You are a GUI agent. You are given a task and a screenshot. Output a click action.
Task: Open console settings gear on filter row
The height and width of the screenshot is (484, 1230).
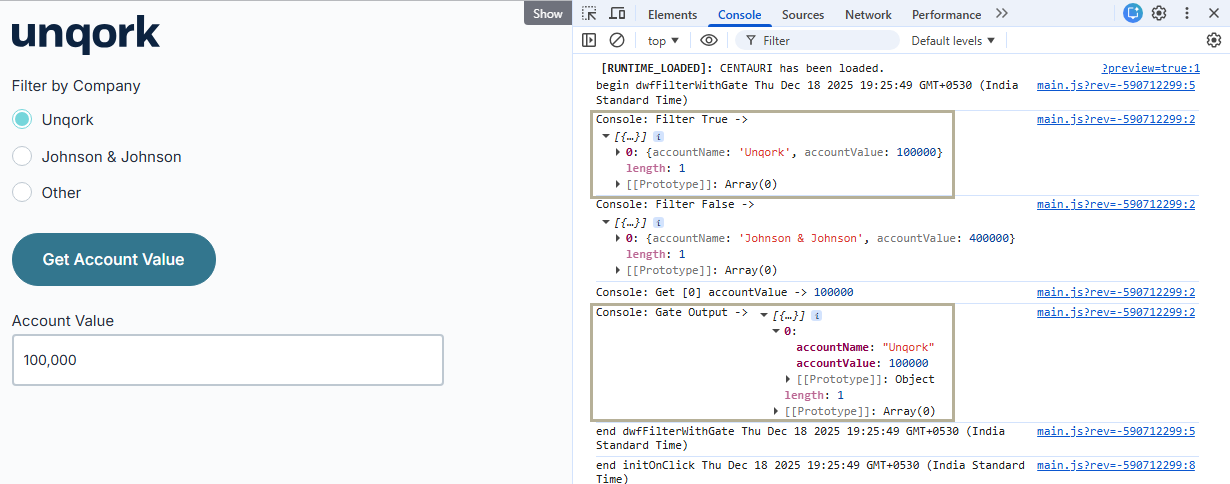(1214, 40)
